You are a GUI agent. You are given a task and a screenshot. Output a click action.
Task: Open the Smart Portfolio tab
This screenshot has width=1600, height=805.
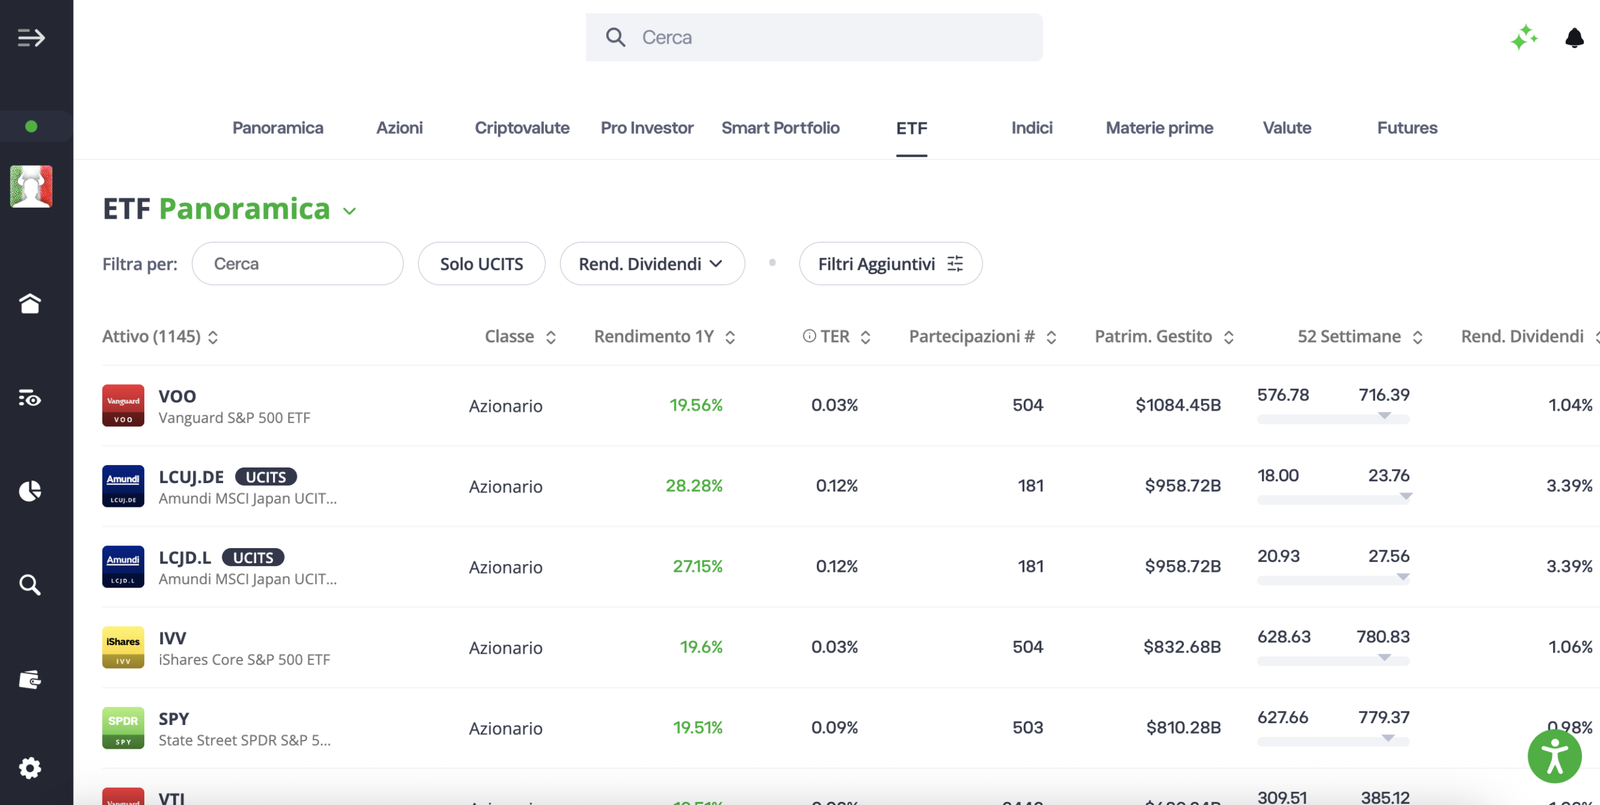780,128
